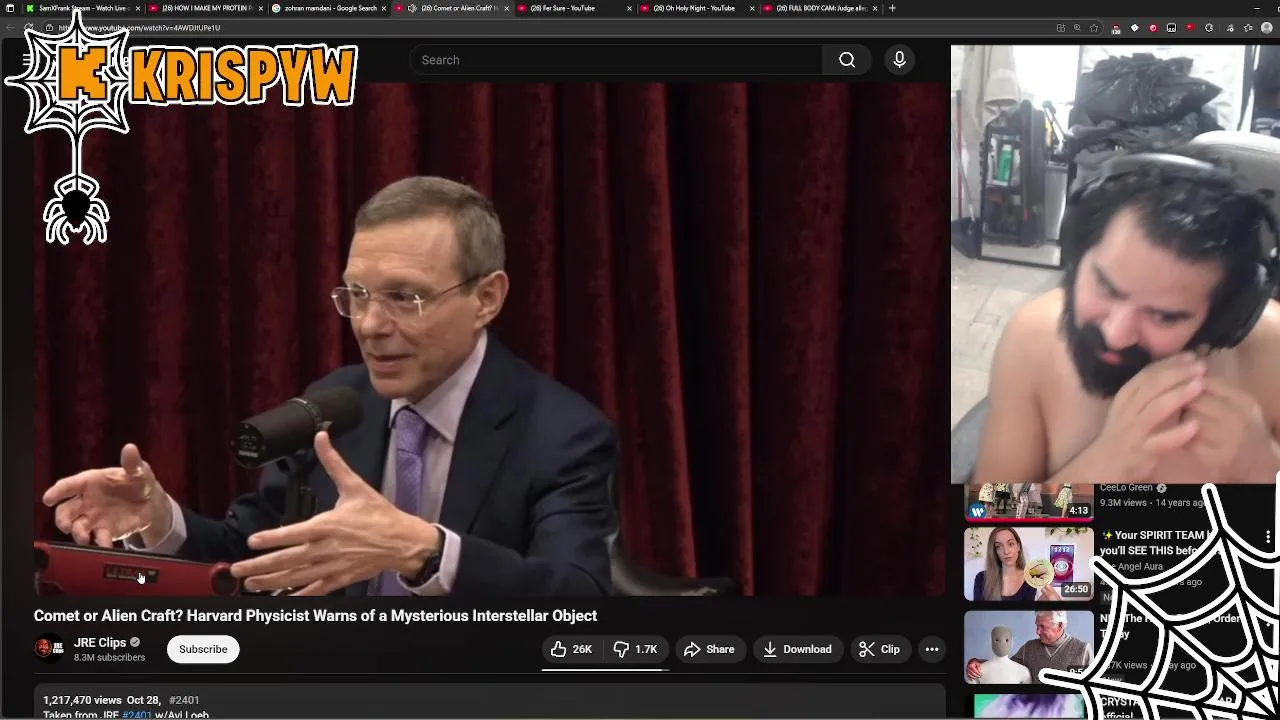Mute the Comet or Alien Craft tab audio

pos(412,8)
